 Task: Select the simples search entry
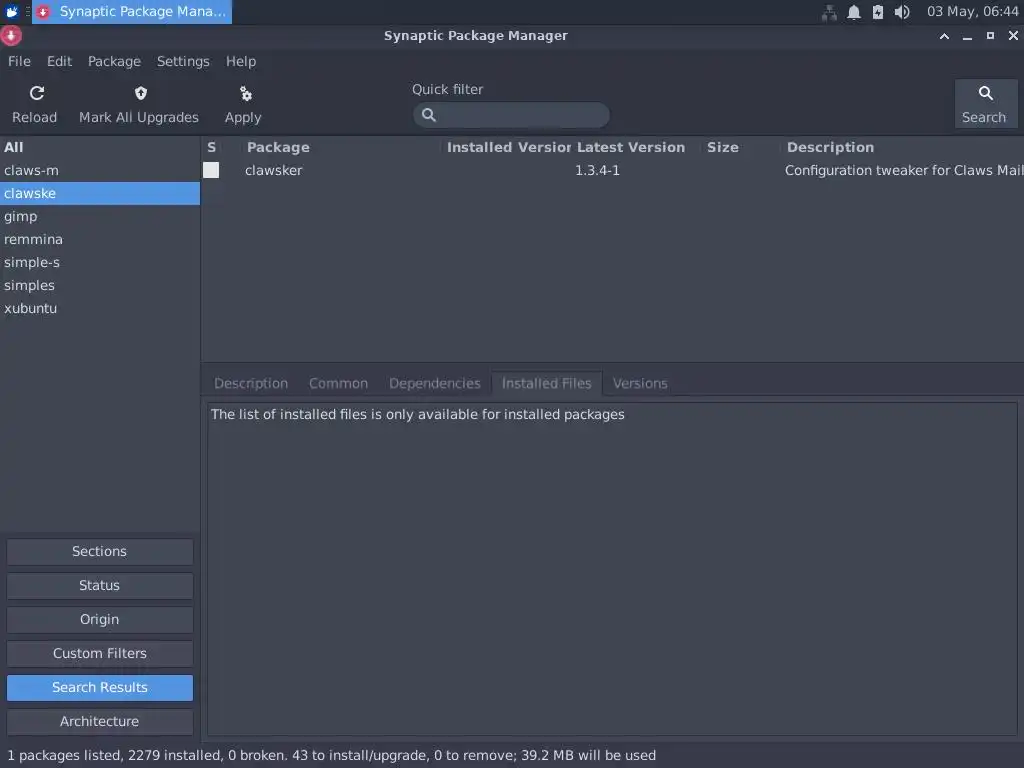pos(100,285)
